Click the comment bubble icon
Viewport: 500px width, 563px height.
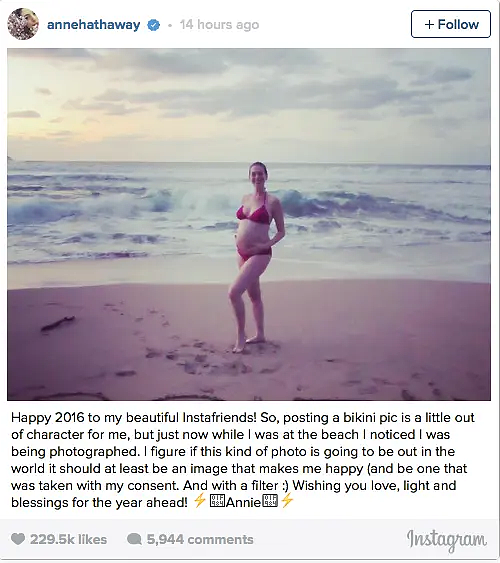tap(134, 539)
